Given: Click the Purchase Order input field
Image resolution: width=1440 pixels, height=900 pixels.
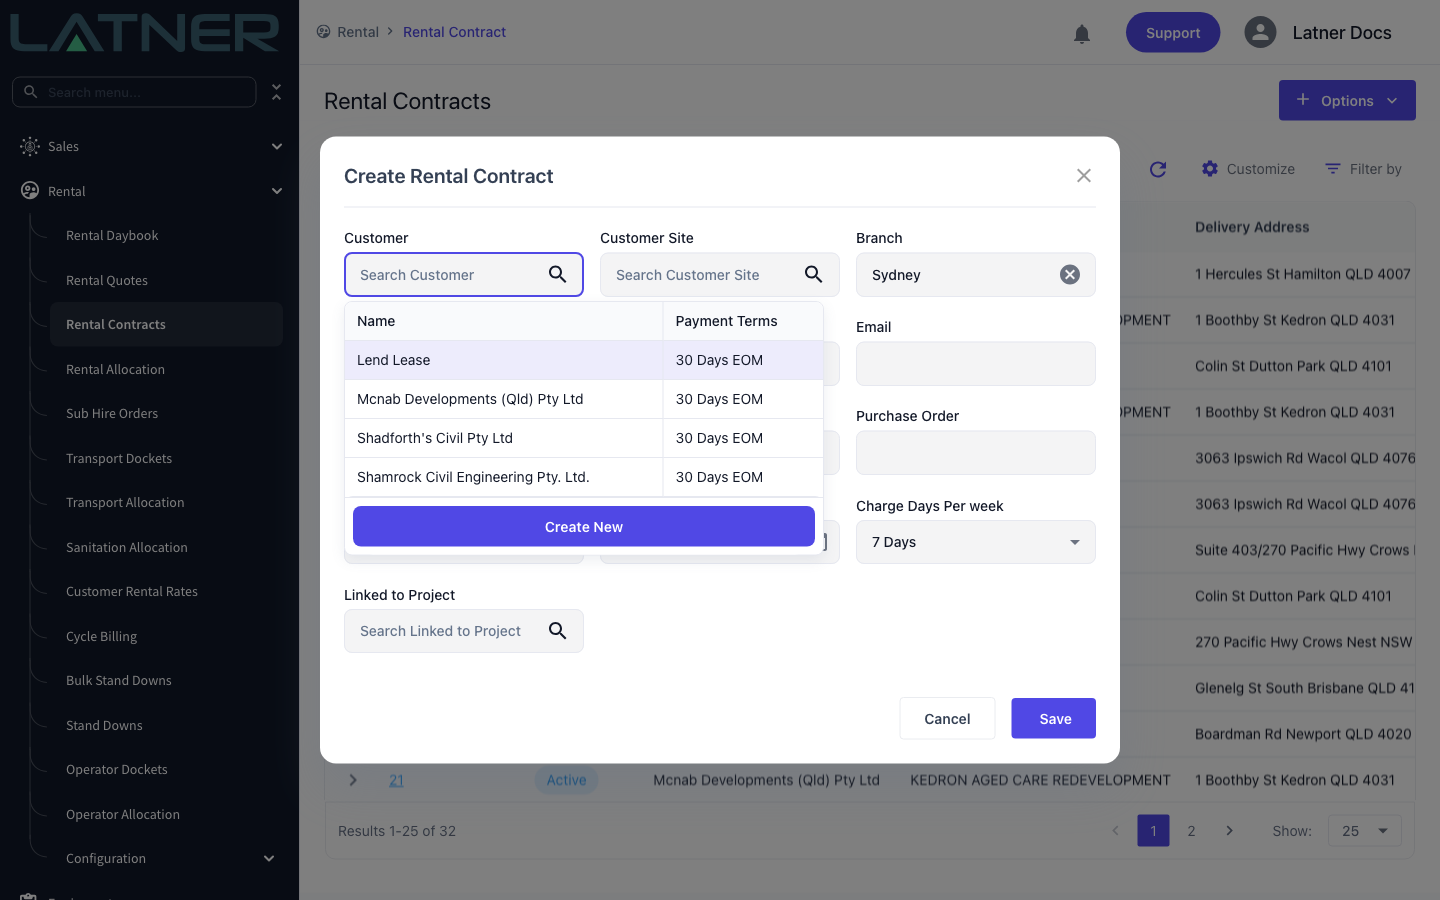Looking at the screenshot, I should (x=976, y=453).
